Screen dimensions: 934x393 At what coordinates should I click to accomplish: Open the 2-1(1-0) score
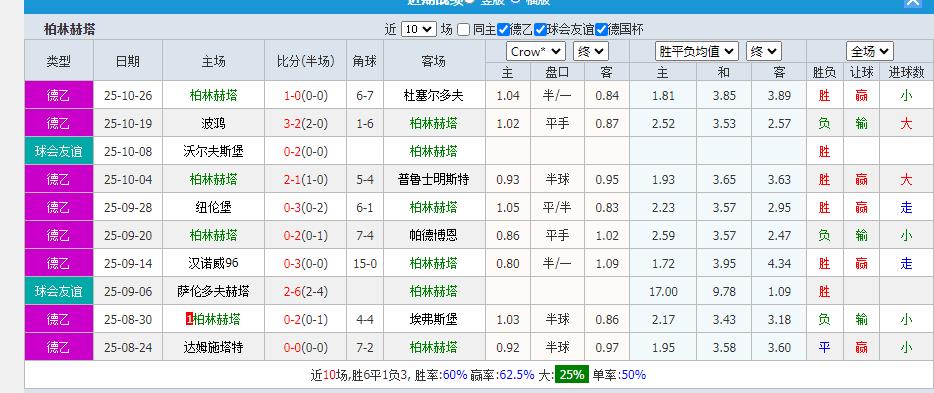pos(305,179)
